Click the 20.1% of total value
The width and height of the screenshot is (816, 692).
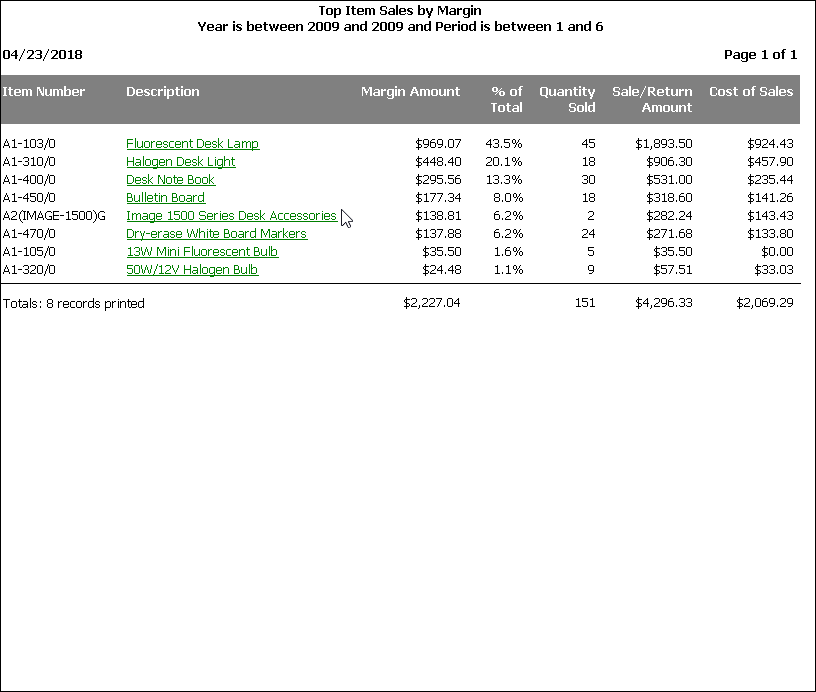504,162
